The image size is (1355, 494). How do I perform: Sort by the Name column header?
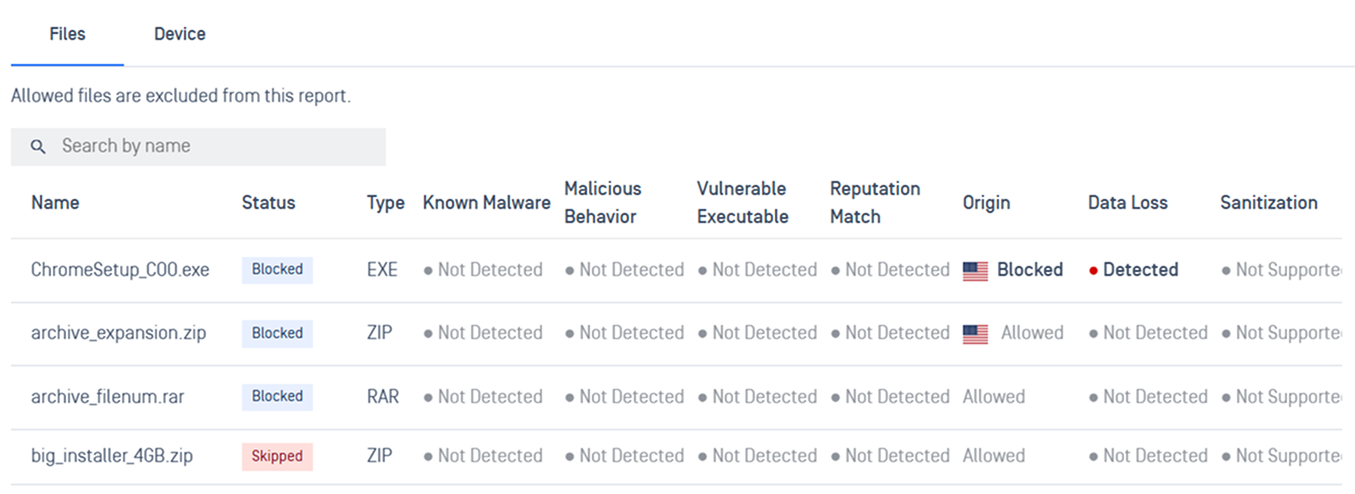coord(55,202)
